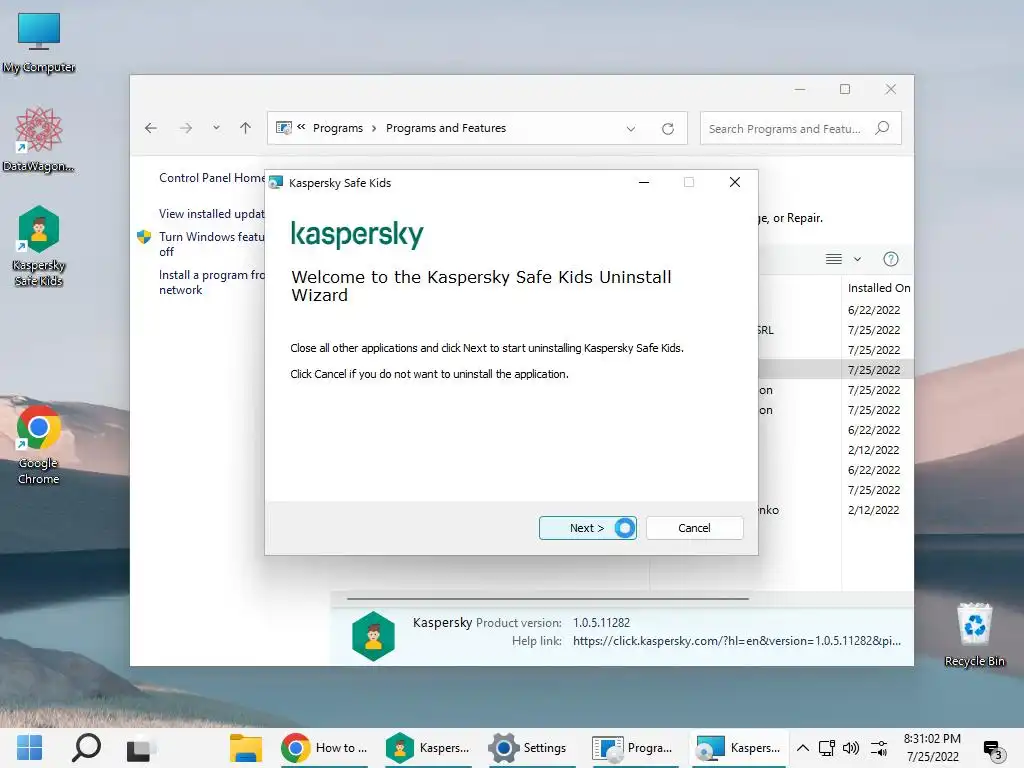
Task: Open the Windows Start menu
Action: point(29,748)
